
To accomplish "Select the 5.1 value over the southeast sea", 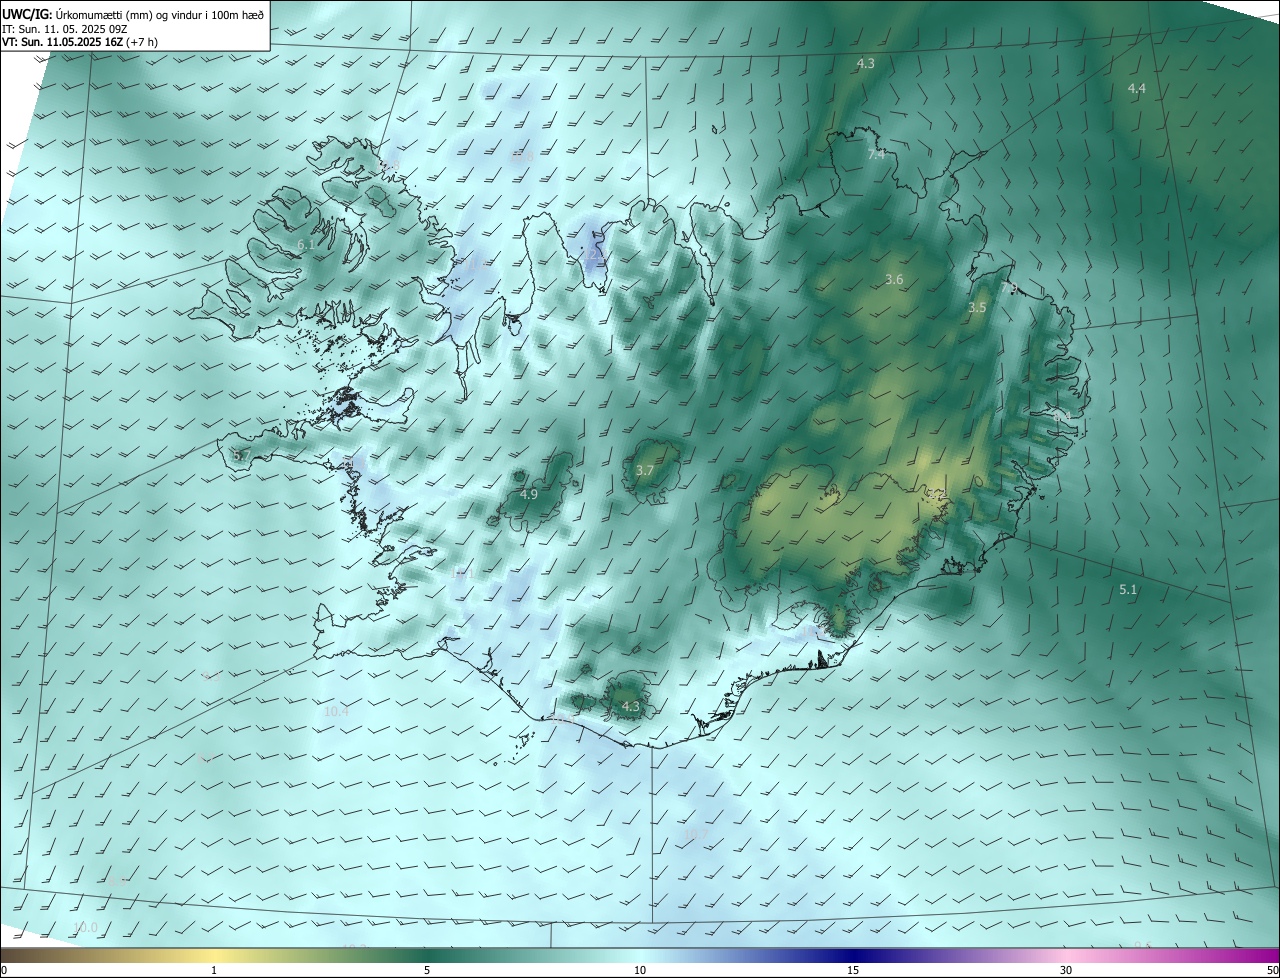I will click(x=1128, y=590).
